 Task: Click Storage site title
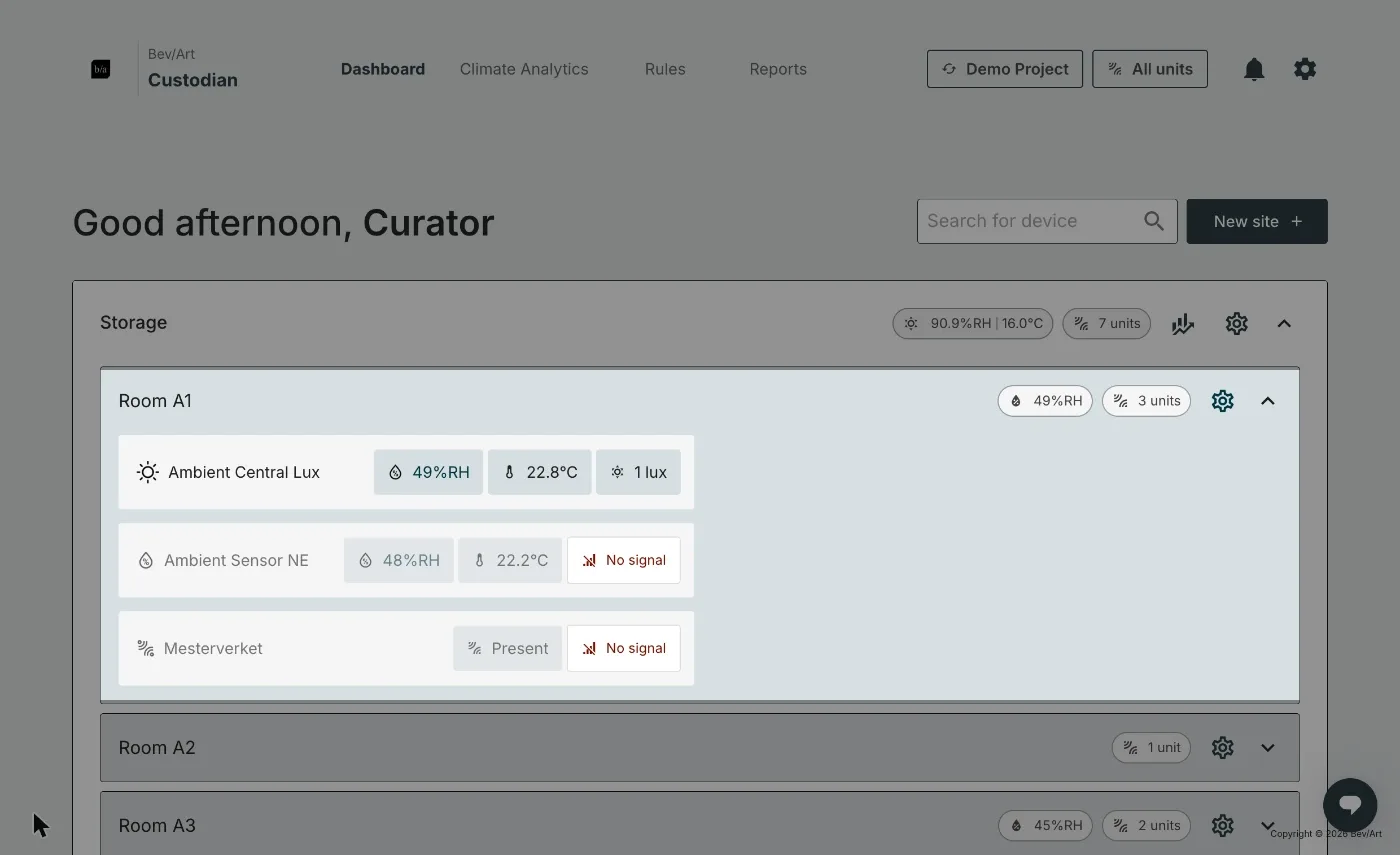[133, 323]
